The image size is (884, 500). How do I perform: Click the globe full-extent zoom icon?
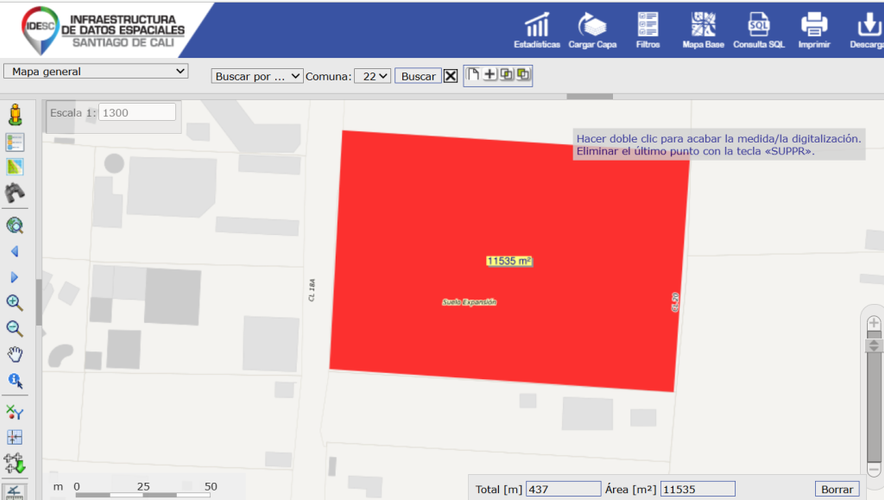click(x=15, y=225)
